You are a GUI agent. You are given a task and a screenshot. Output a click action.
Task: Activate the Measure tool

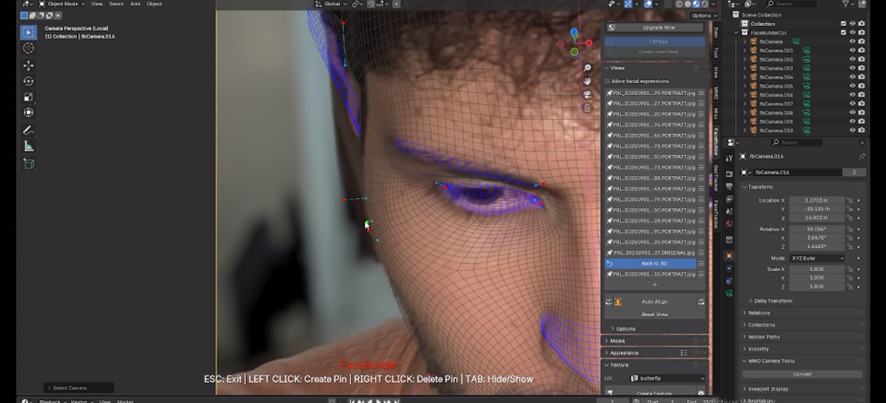[x=28, y=146]
